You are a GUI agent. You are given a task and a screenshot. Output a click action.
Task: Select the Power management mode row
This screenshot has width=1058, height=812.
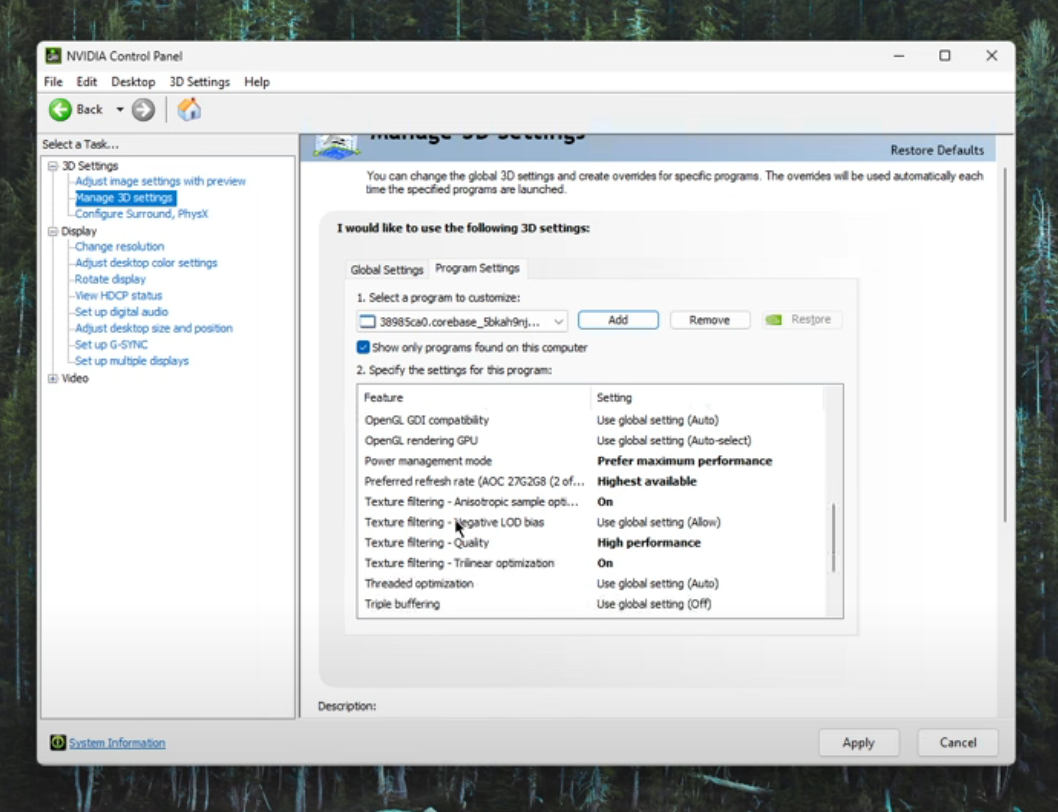pos(590,461)
